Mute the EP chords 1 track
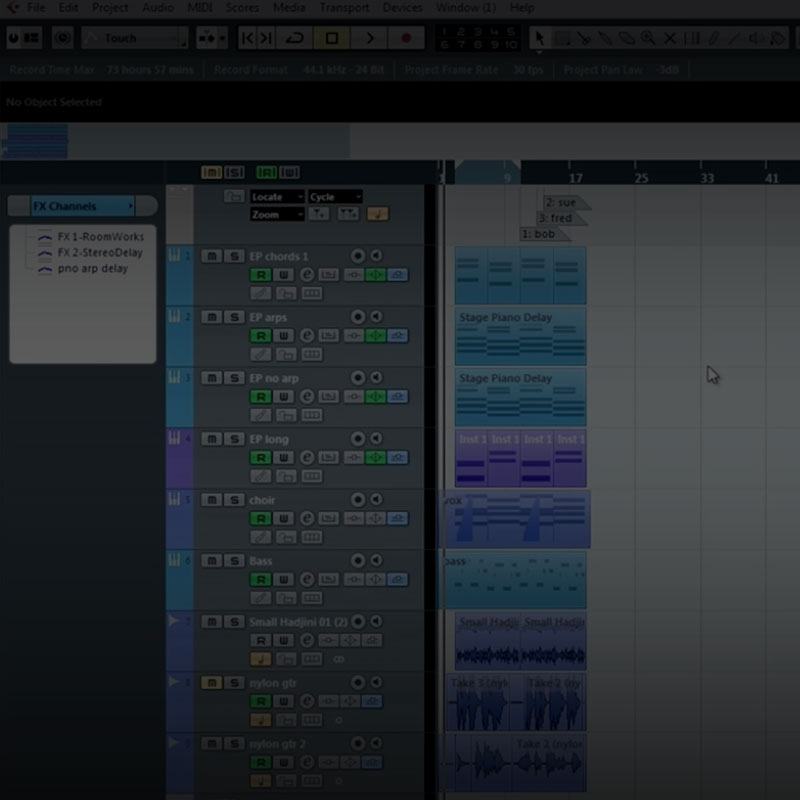The height and width of the screenshot is (800, 800). point(211,256)
